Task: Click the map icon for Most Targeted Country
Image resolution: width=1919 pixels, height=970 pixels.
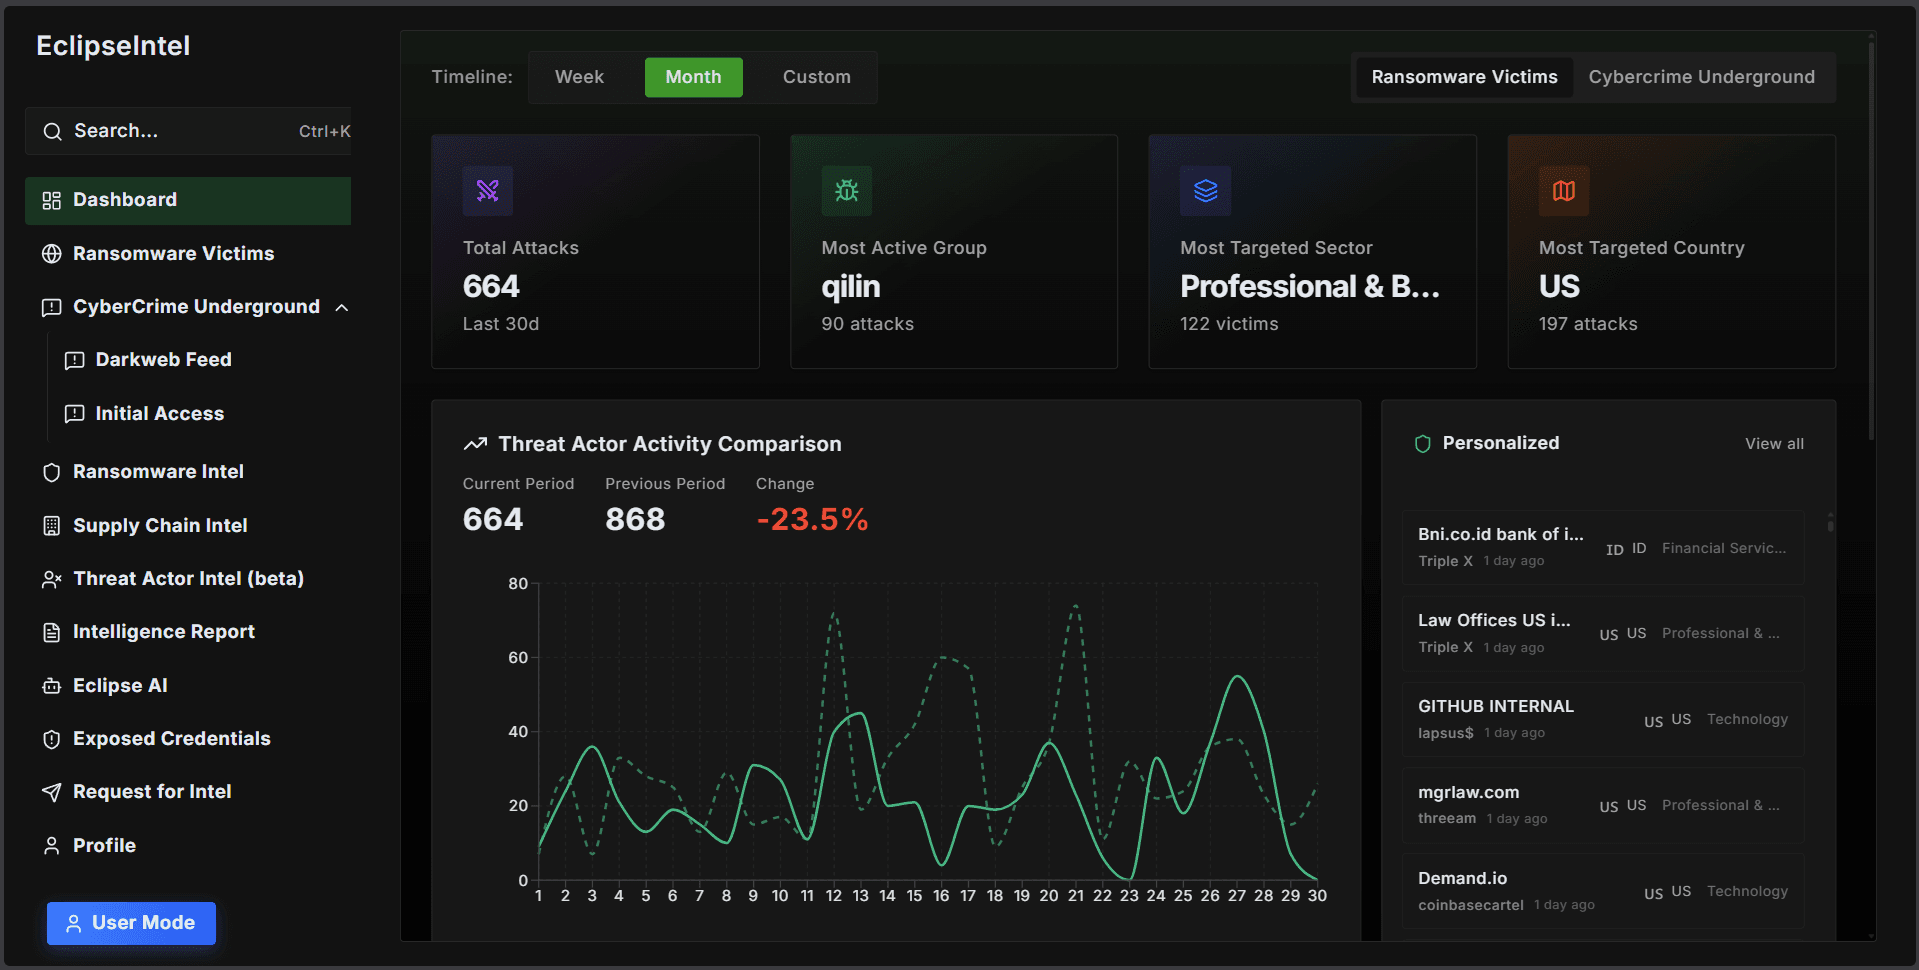Action: coord(1564,191)
